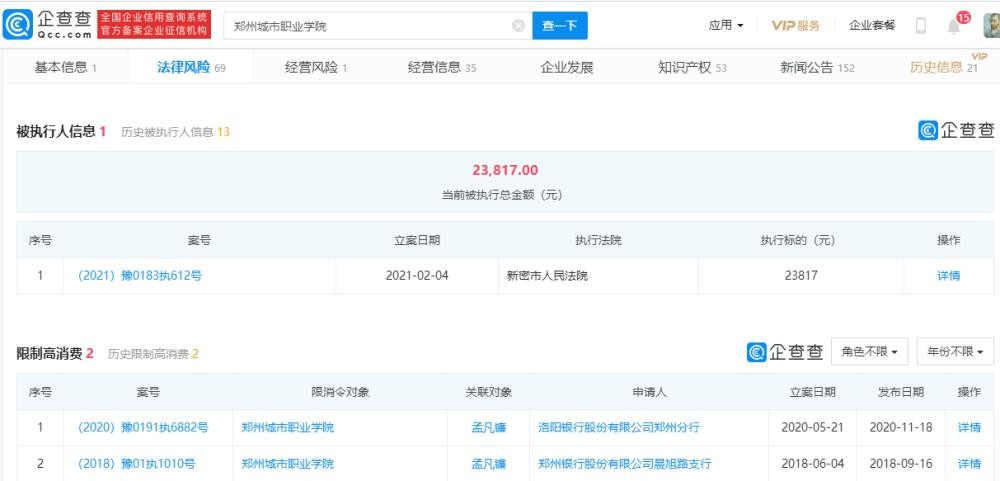Click the Qcc.com 企查查 logo
This screenshot has width=1000, height=481.
[48, 25]
